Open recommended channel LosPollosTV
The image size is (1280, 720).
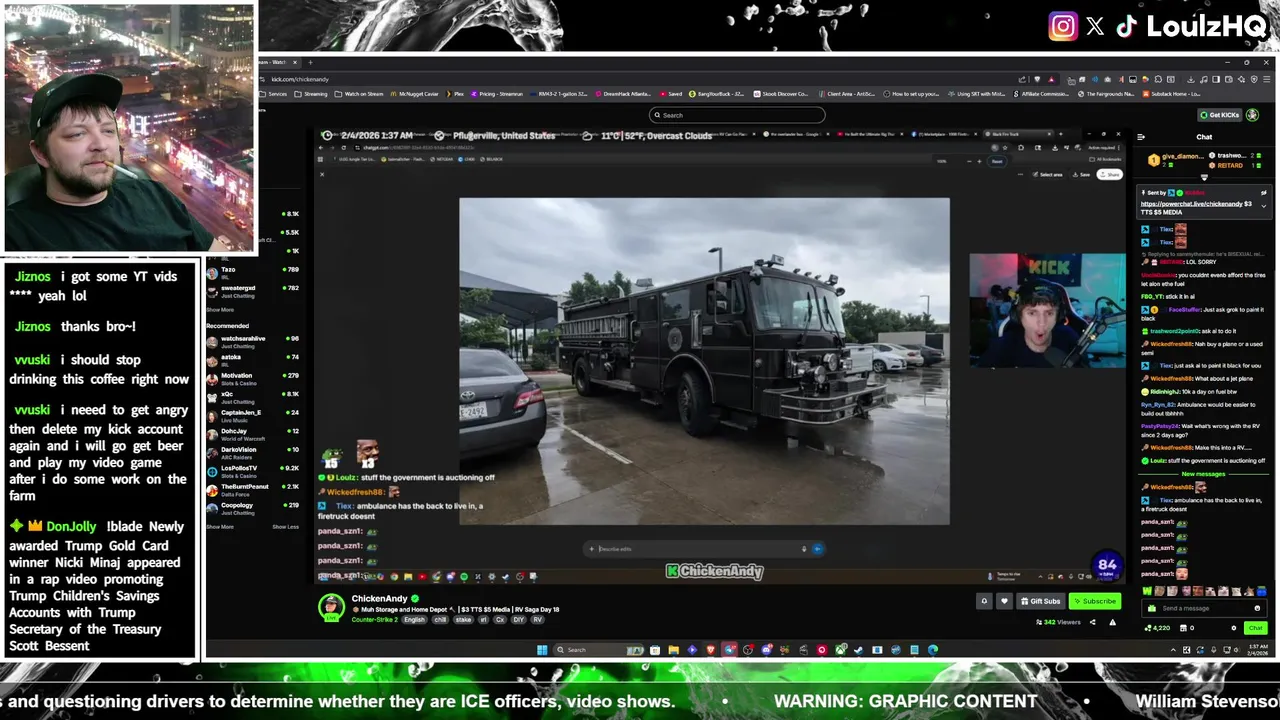[x=253, y=470]
